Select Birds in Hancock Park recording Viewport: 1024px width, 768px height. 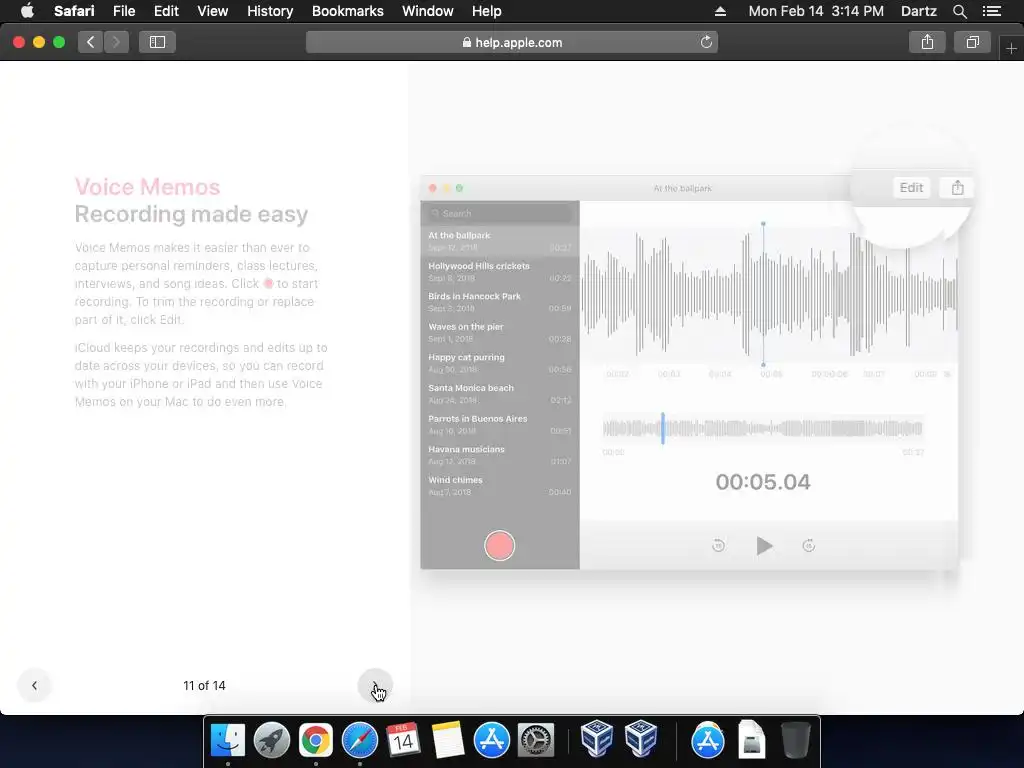click(500, 302)
